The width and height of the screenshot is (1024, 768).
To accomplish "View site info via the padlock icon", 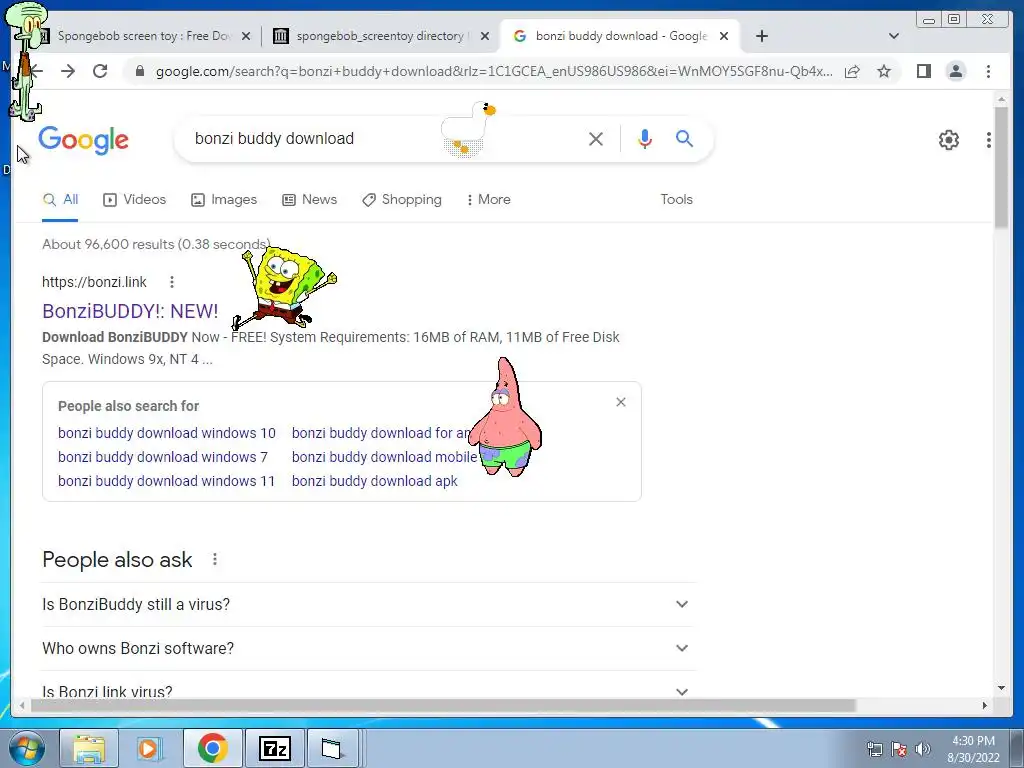I will pyautogui.click(x=140, y=71).
